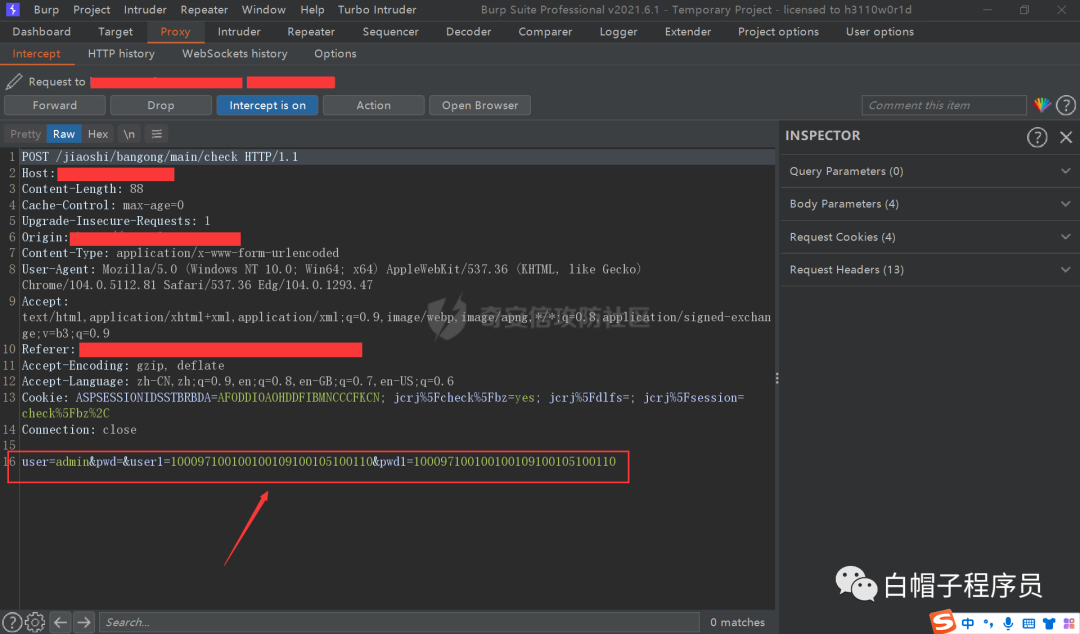Switch to the Comparer tab
Viewport: 1080px width, 634px height.
point(545,32)
